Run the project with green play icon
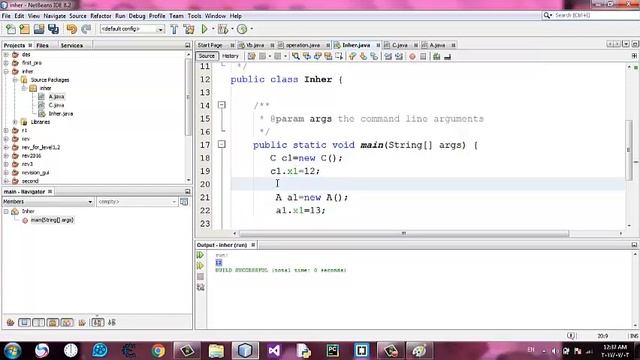This screenshot has width=640, height=360. 204,29
